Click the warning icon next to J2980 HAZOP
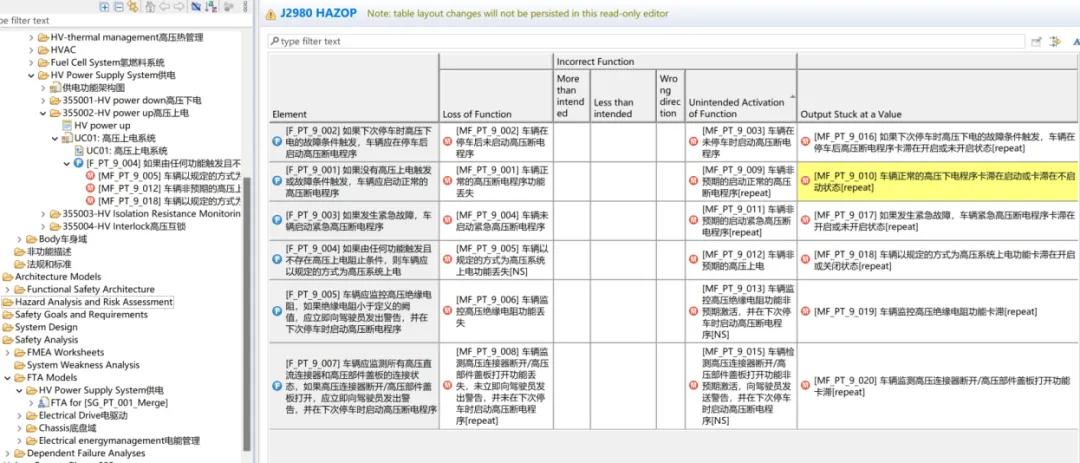 (270, 13)
